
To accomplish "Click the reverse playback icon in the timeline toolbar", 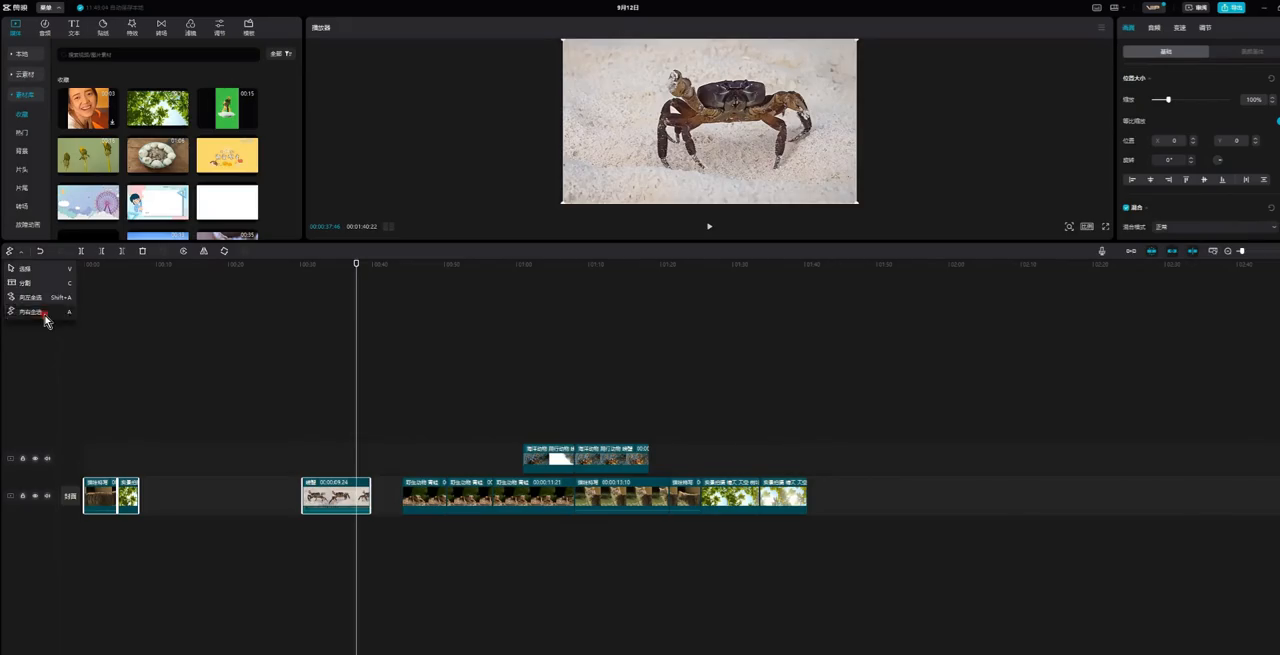I will pos(183,251).
